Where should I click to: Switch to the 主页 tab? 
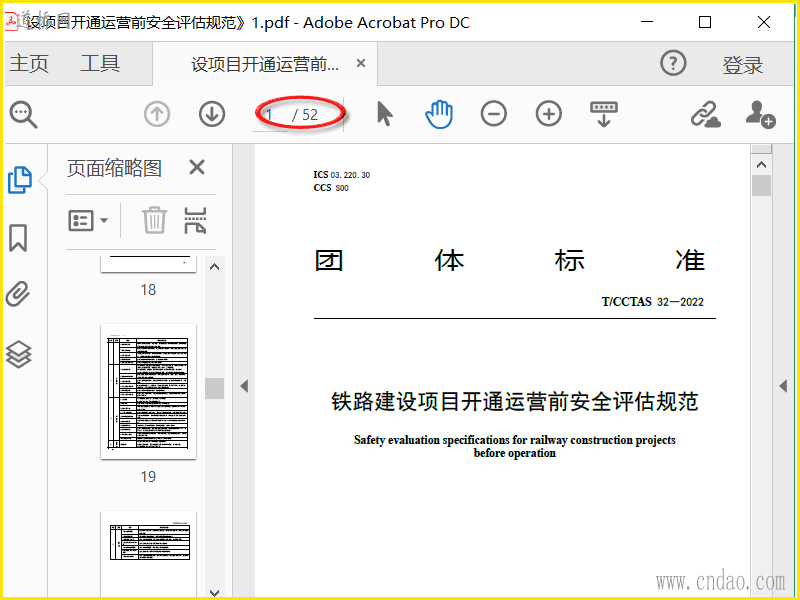coord(29,63)
